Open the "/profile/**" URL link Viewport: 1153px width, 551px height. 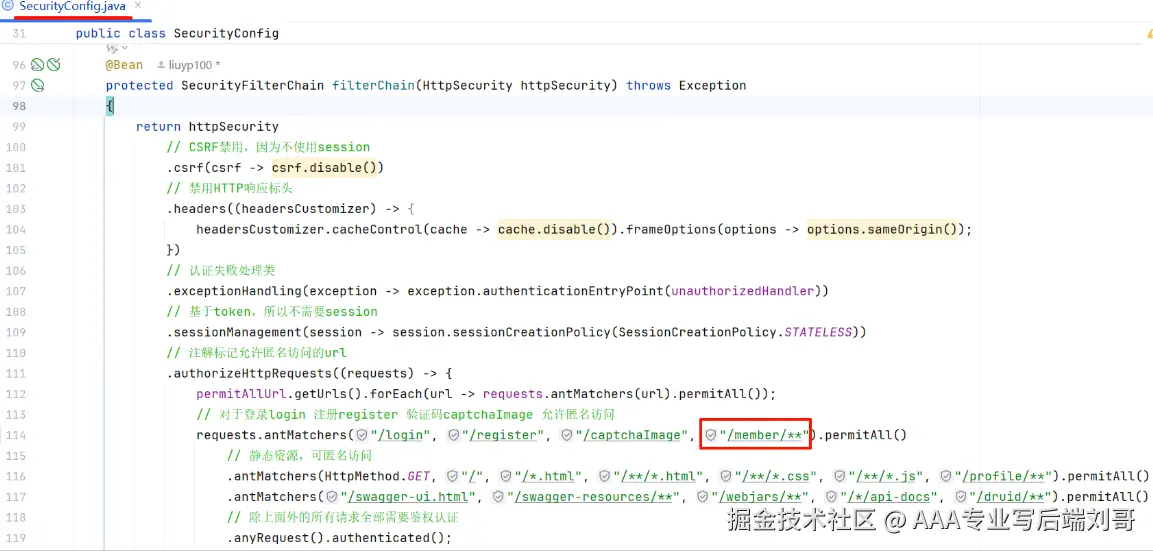pos(1004,476)
